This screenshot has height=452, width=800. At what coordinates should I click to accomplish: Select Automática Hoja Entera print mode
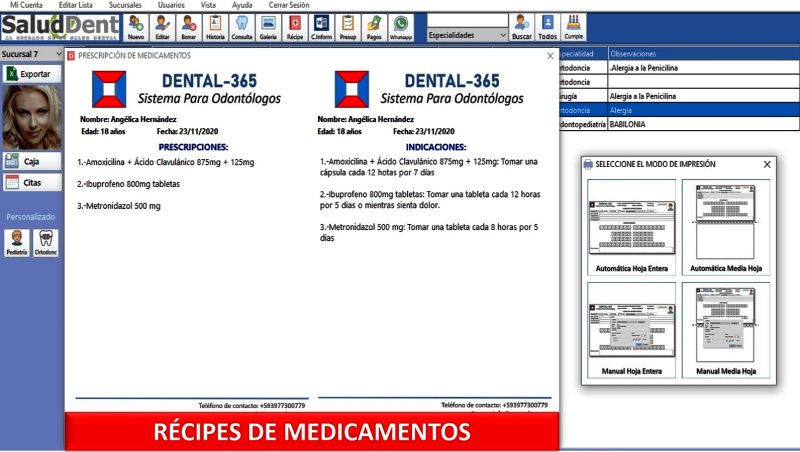point(632,228)
